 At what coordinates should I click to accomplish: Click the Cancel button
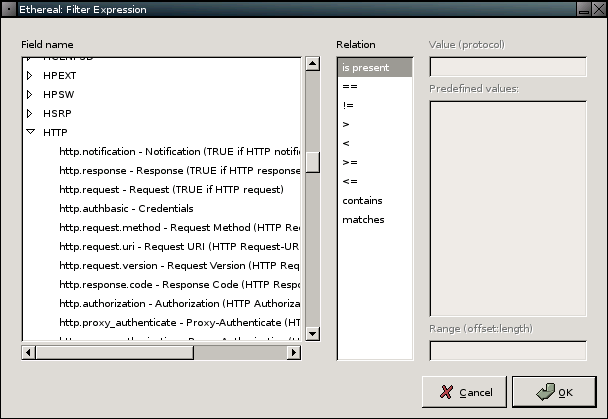(464, 392)
